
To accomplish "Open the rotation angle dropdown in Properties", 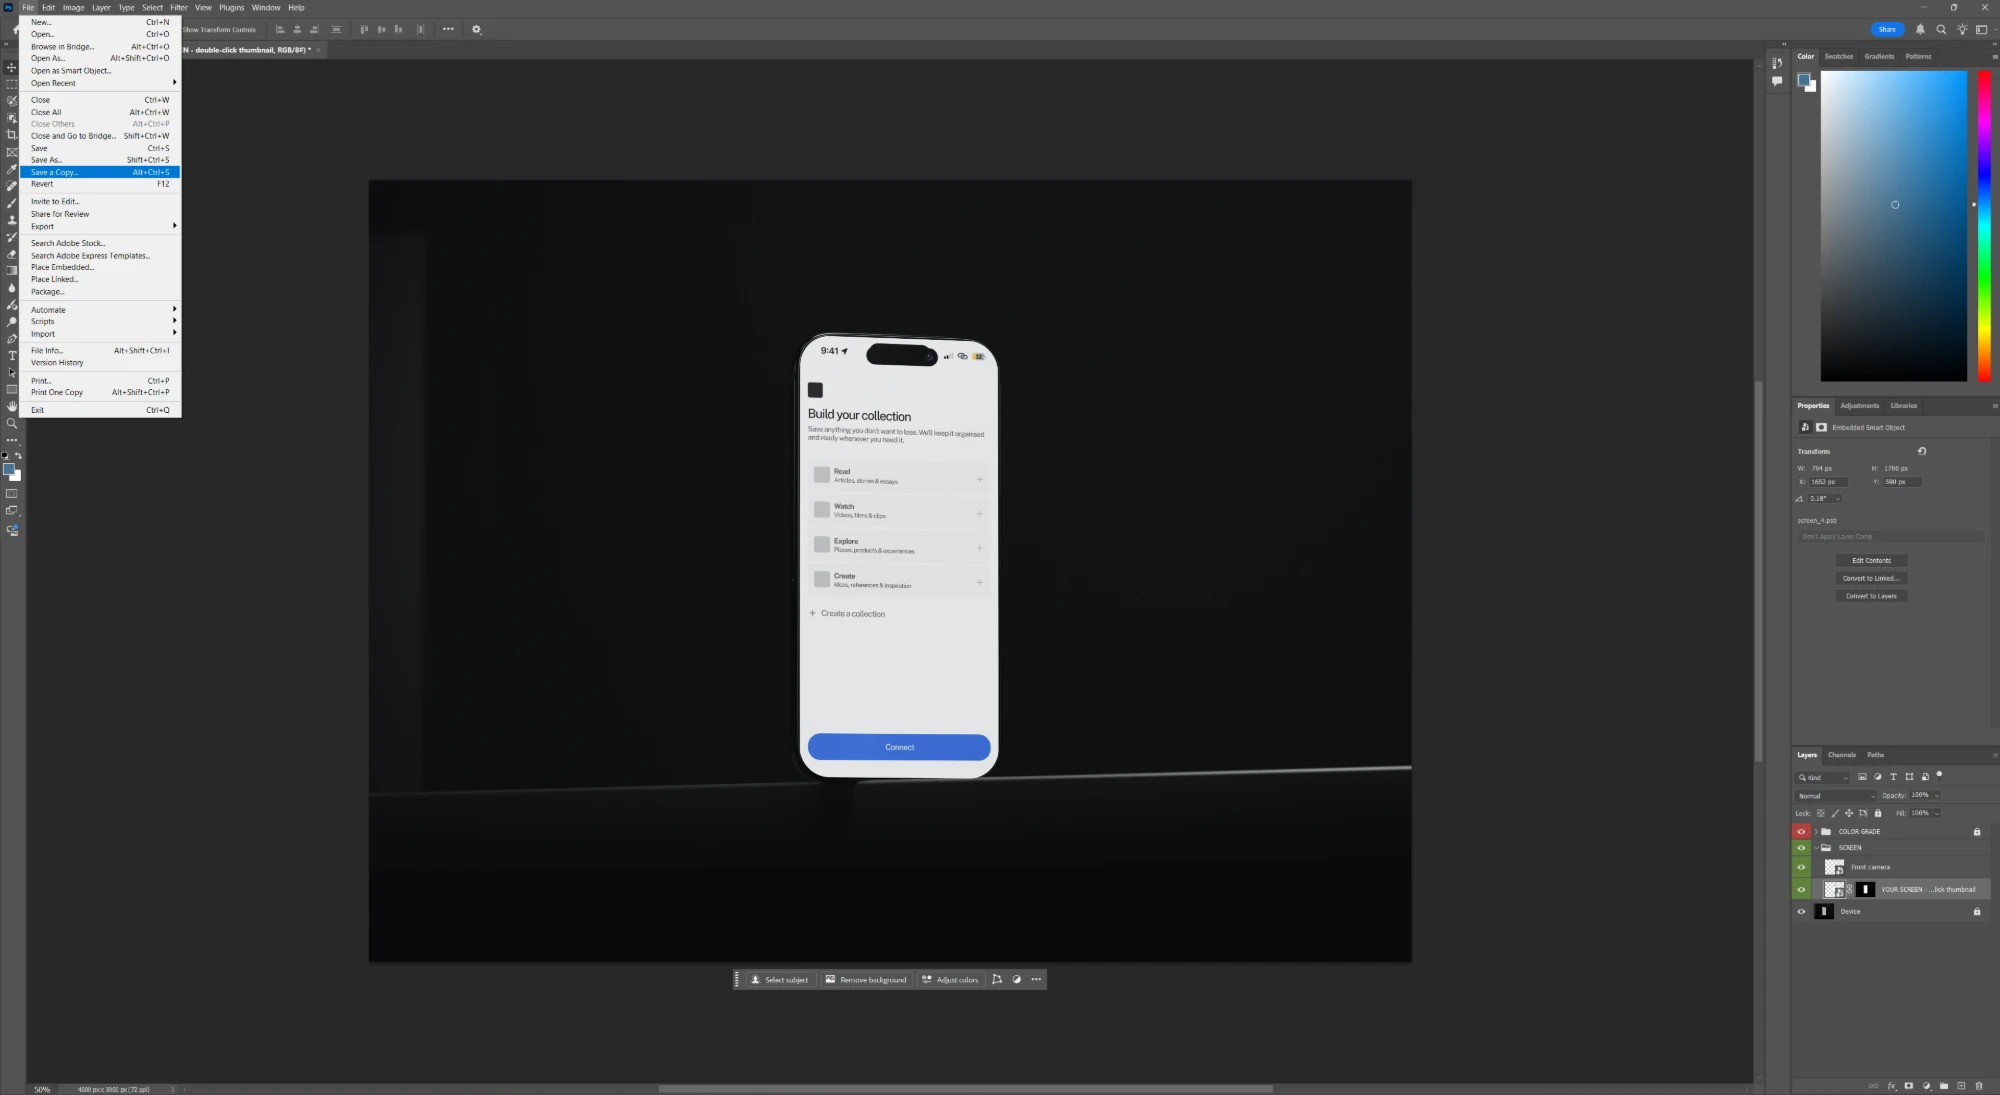I will pos(1837,498).
